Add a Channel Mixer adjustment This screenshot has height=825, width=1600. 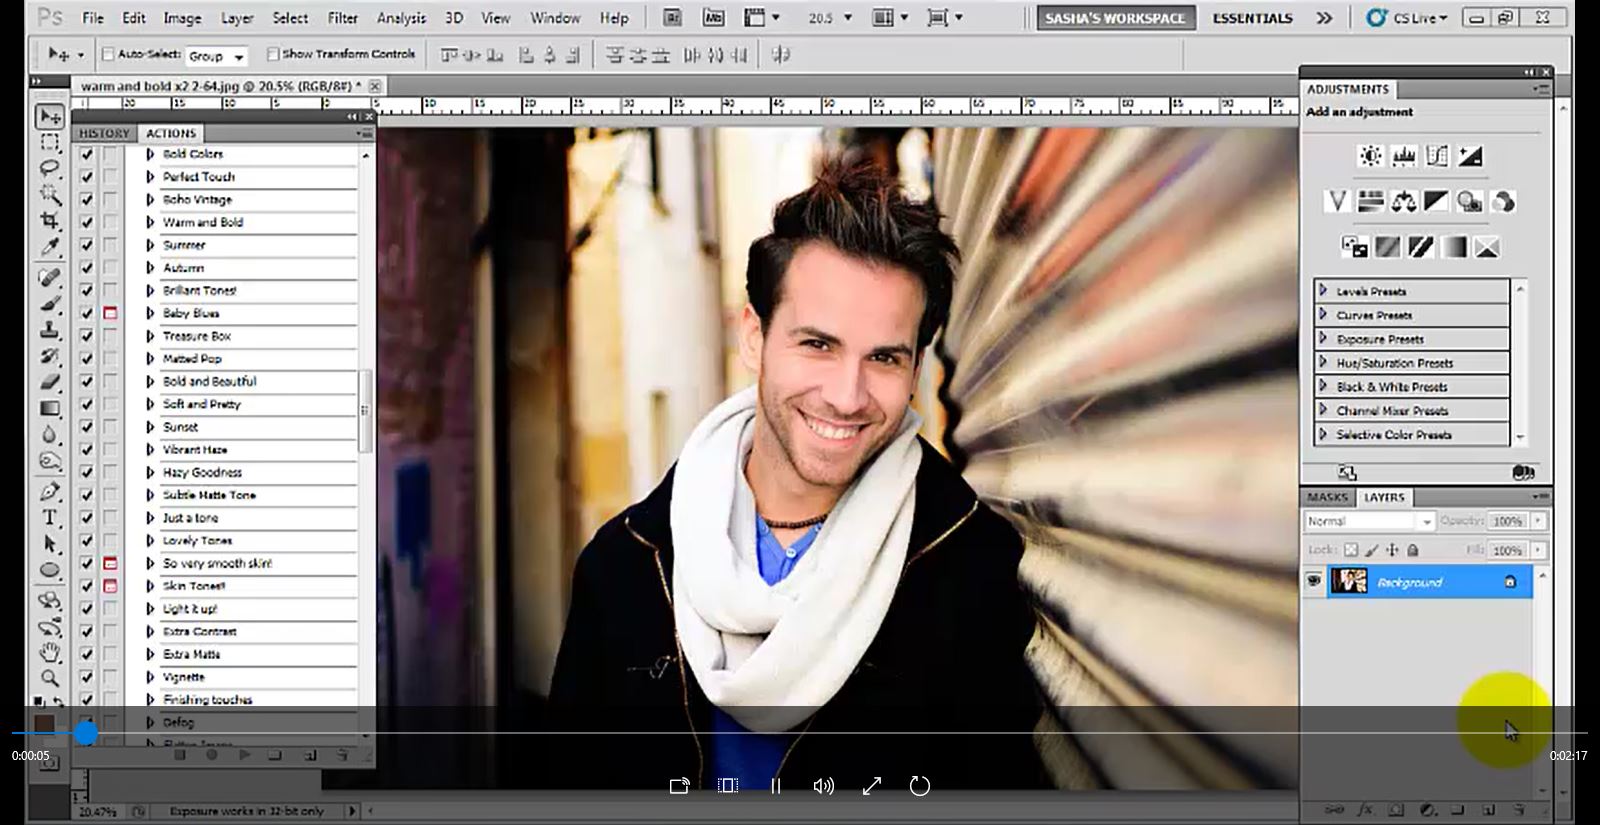(1502, 202)
